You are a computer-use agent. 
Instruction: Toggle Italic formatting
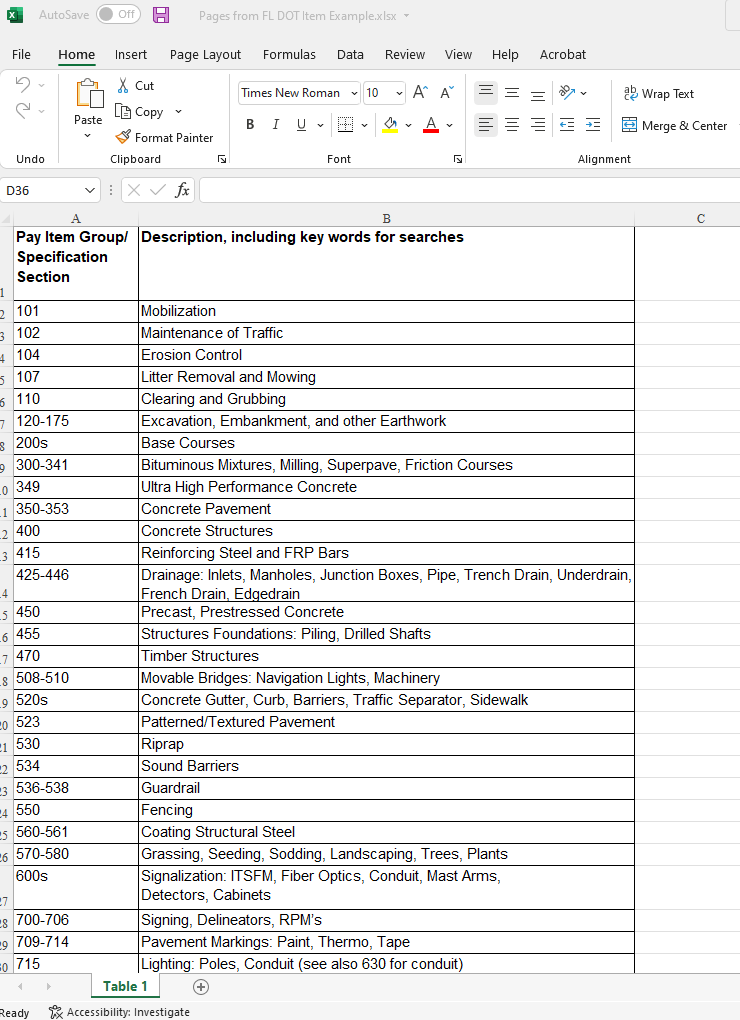click(276, 124)
